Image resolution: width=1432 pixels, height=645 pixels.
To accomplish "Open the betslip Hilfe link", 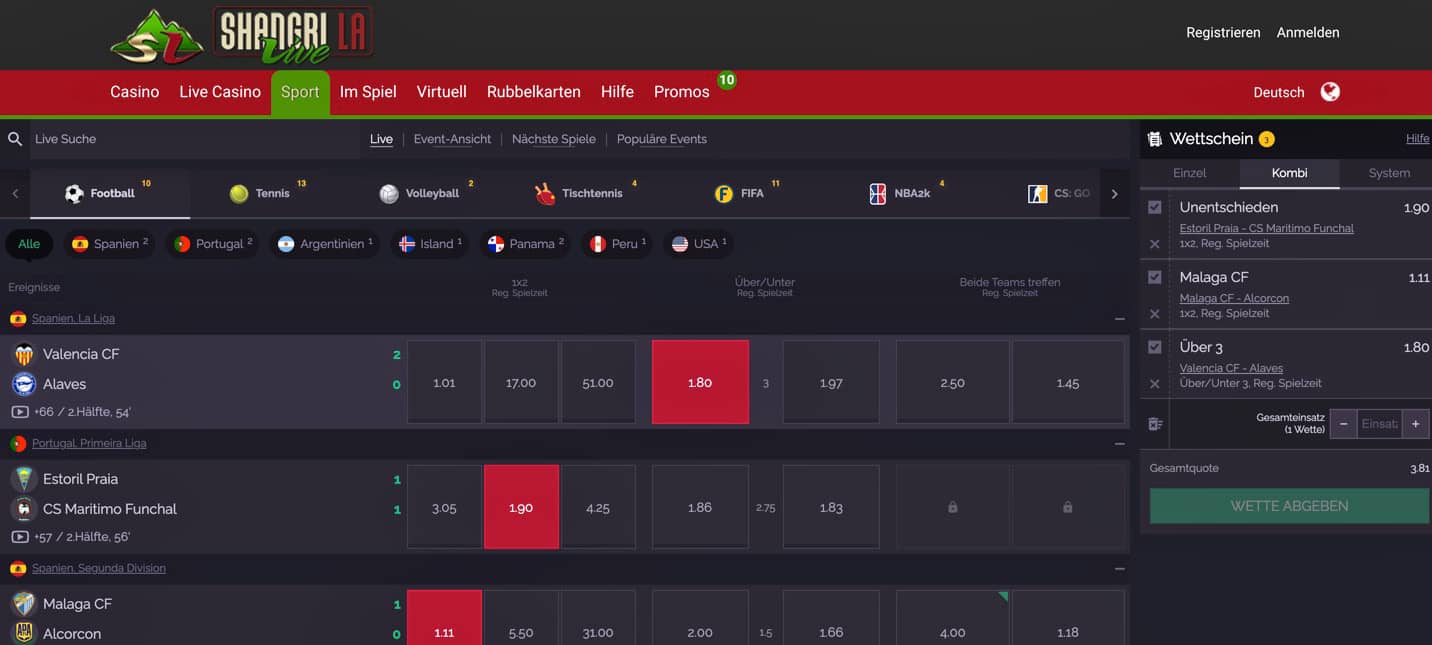I will tap(1418, 139).
